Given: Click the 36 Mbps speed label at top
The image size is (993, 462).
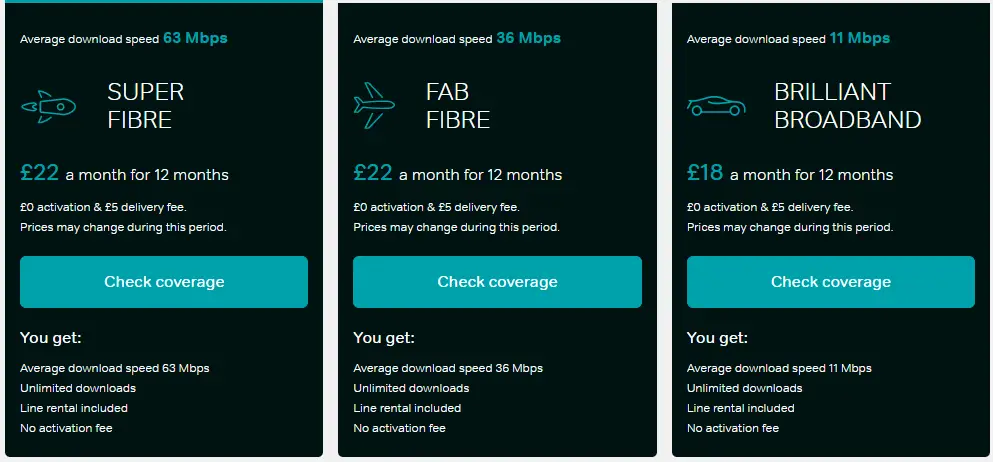Looking at the screenshot, I should (x=528, y=38).
